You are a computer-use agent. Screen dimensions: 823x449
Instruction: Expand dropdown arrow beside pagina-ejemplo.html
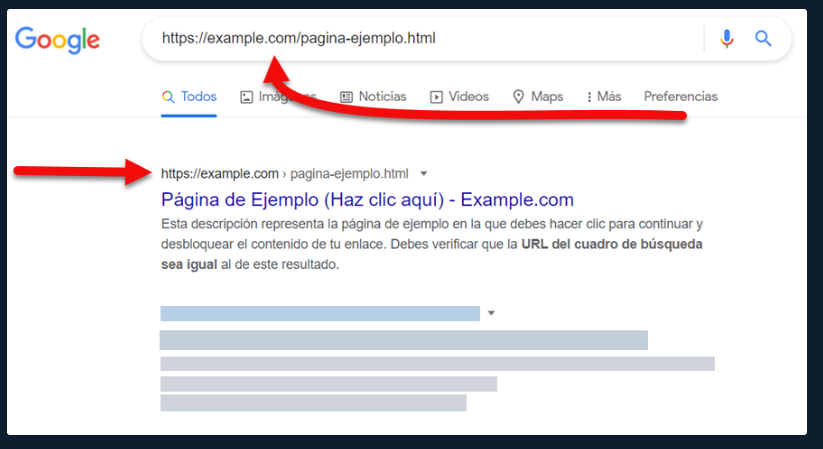(x=424, y=174)
